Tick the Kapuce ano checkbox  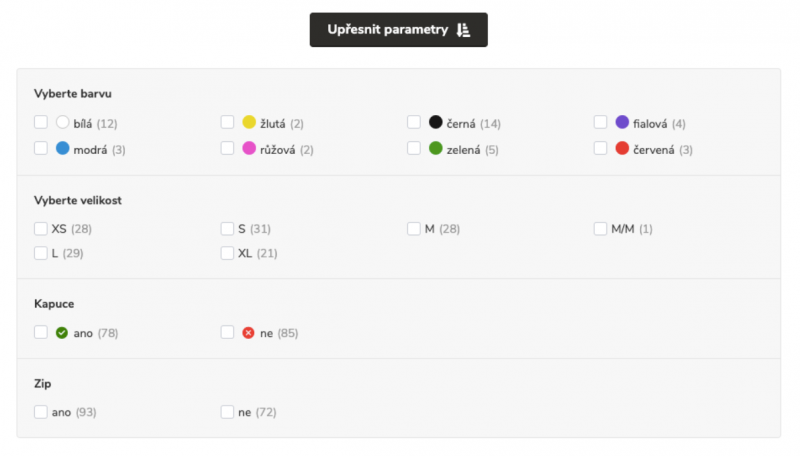click(41, 333)
